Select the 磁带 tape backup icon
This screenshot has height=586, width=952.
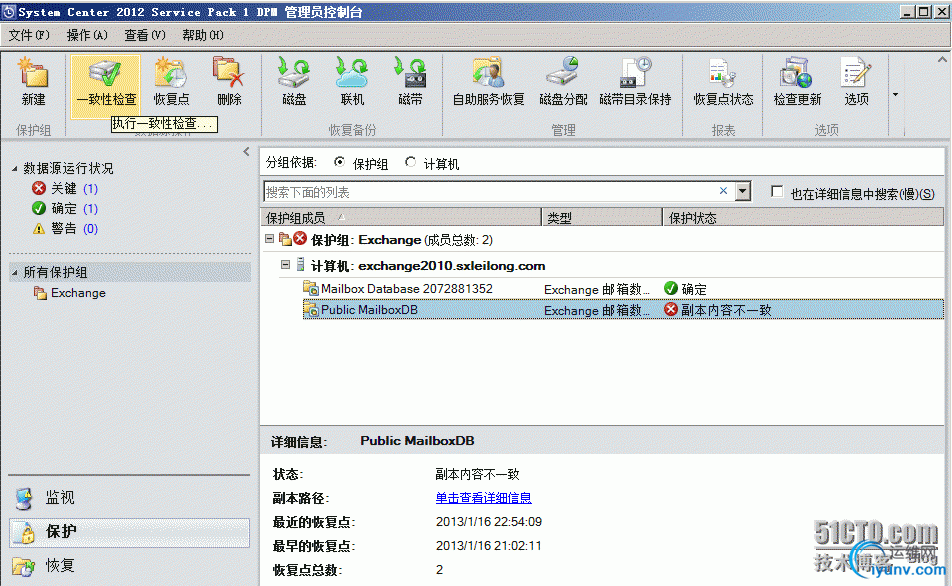(410, 73)
